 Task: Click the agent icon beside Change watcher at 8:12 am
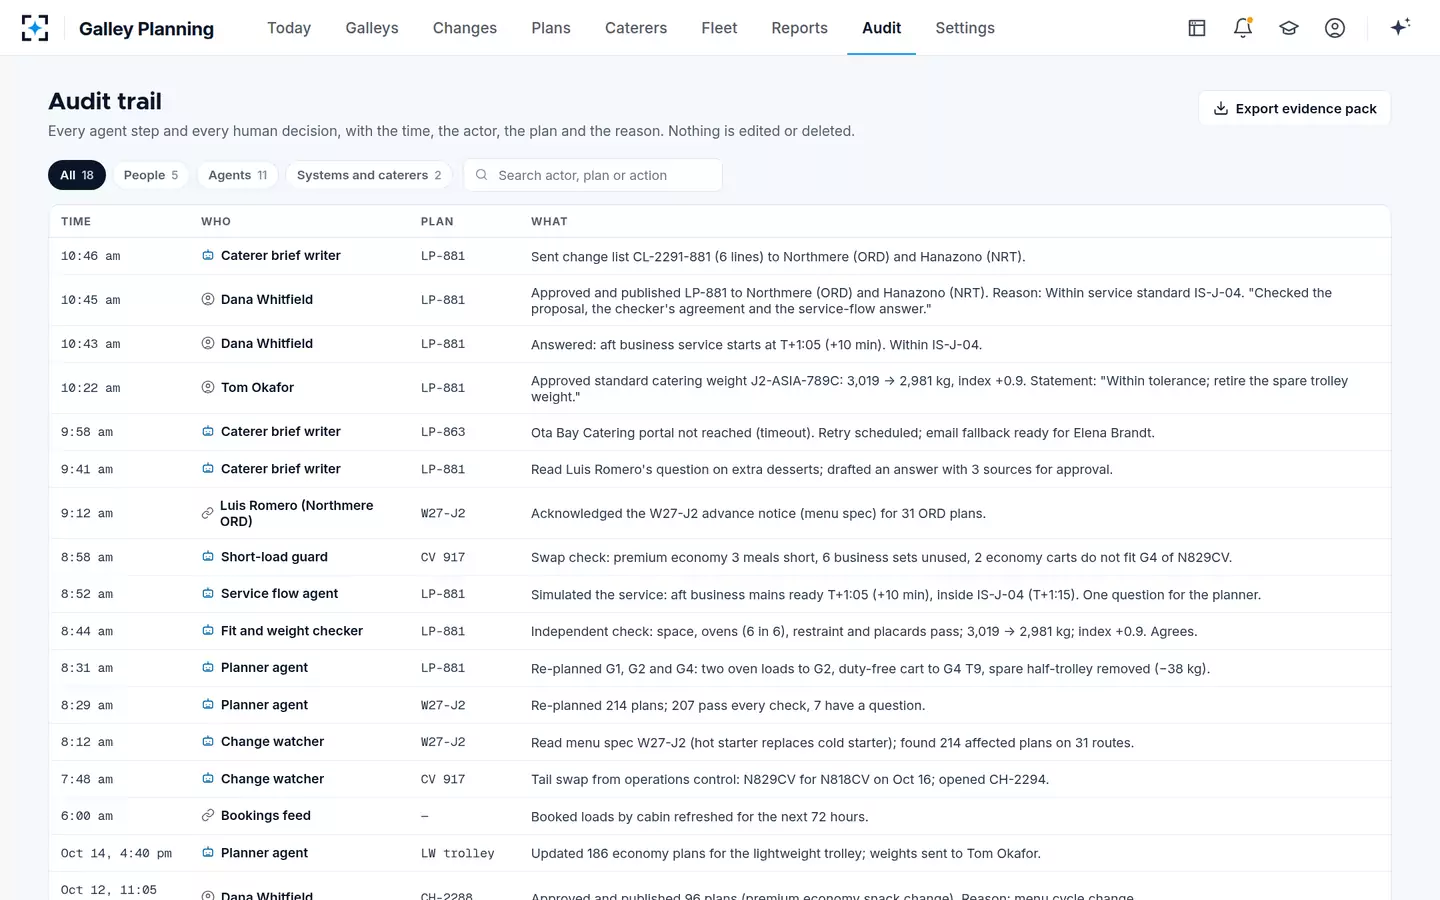pyautogui.click(x=208, y=742)
